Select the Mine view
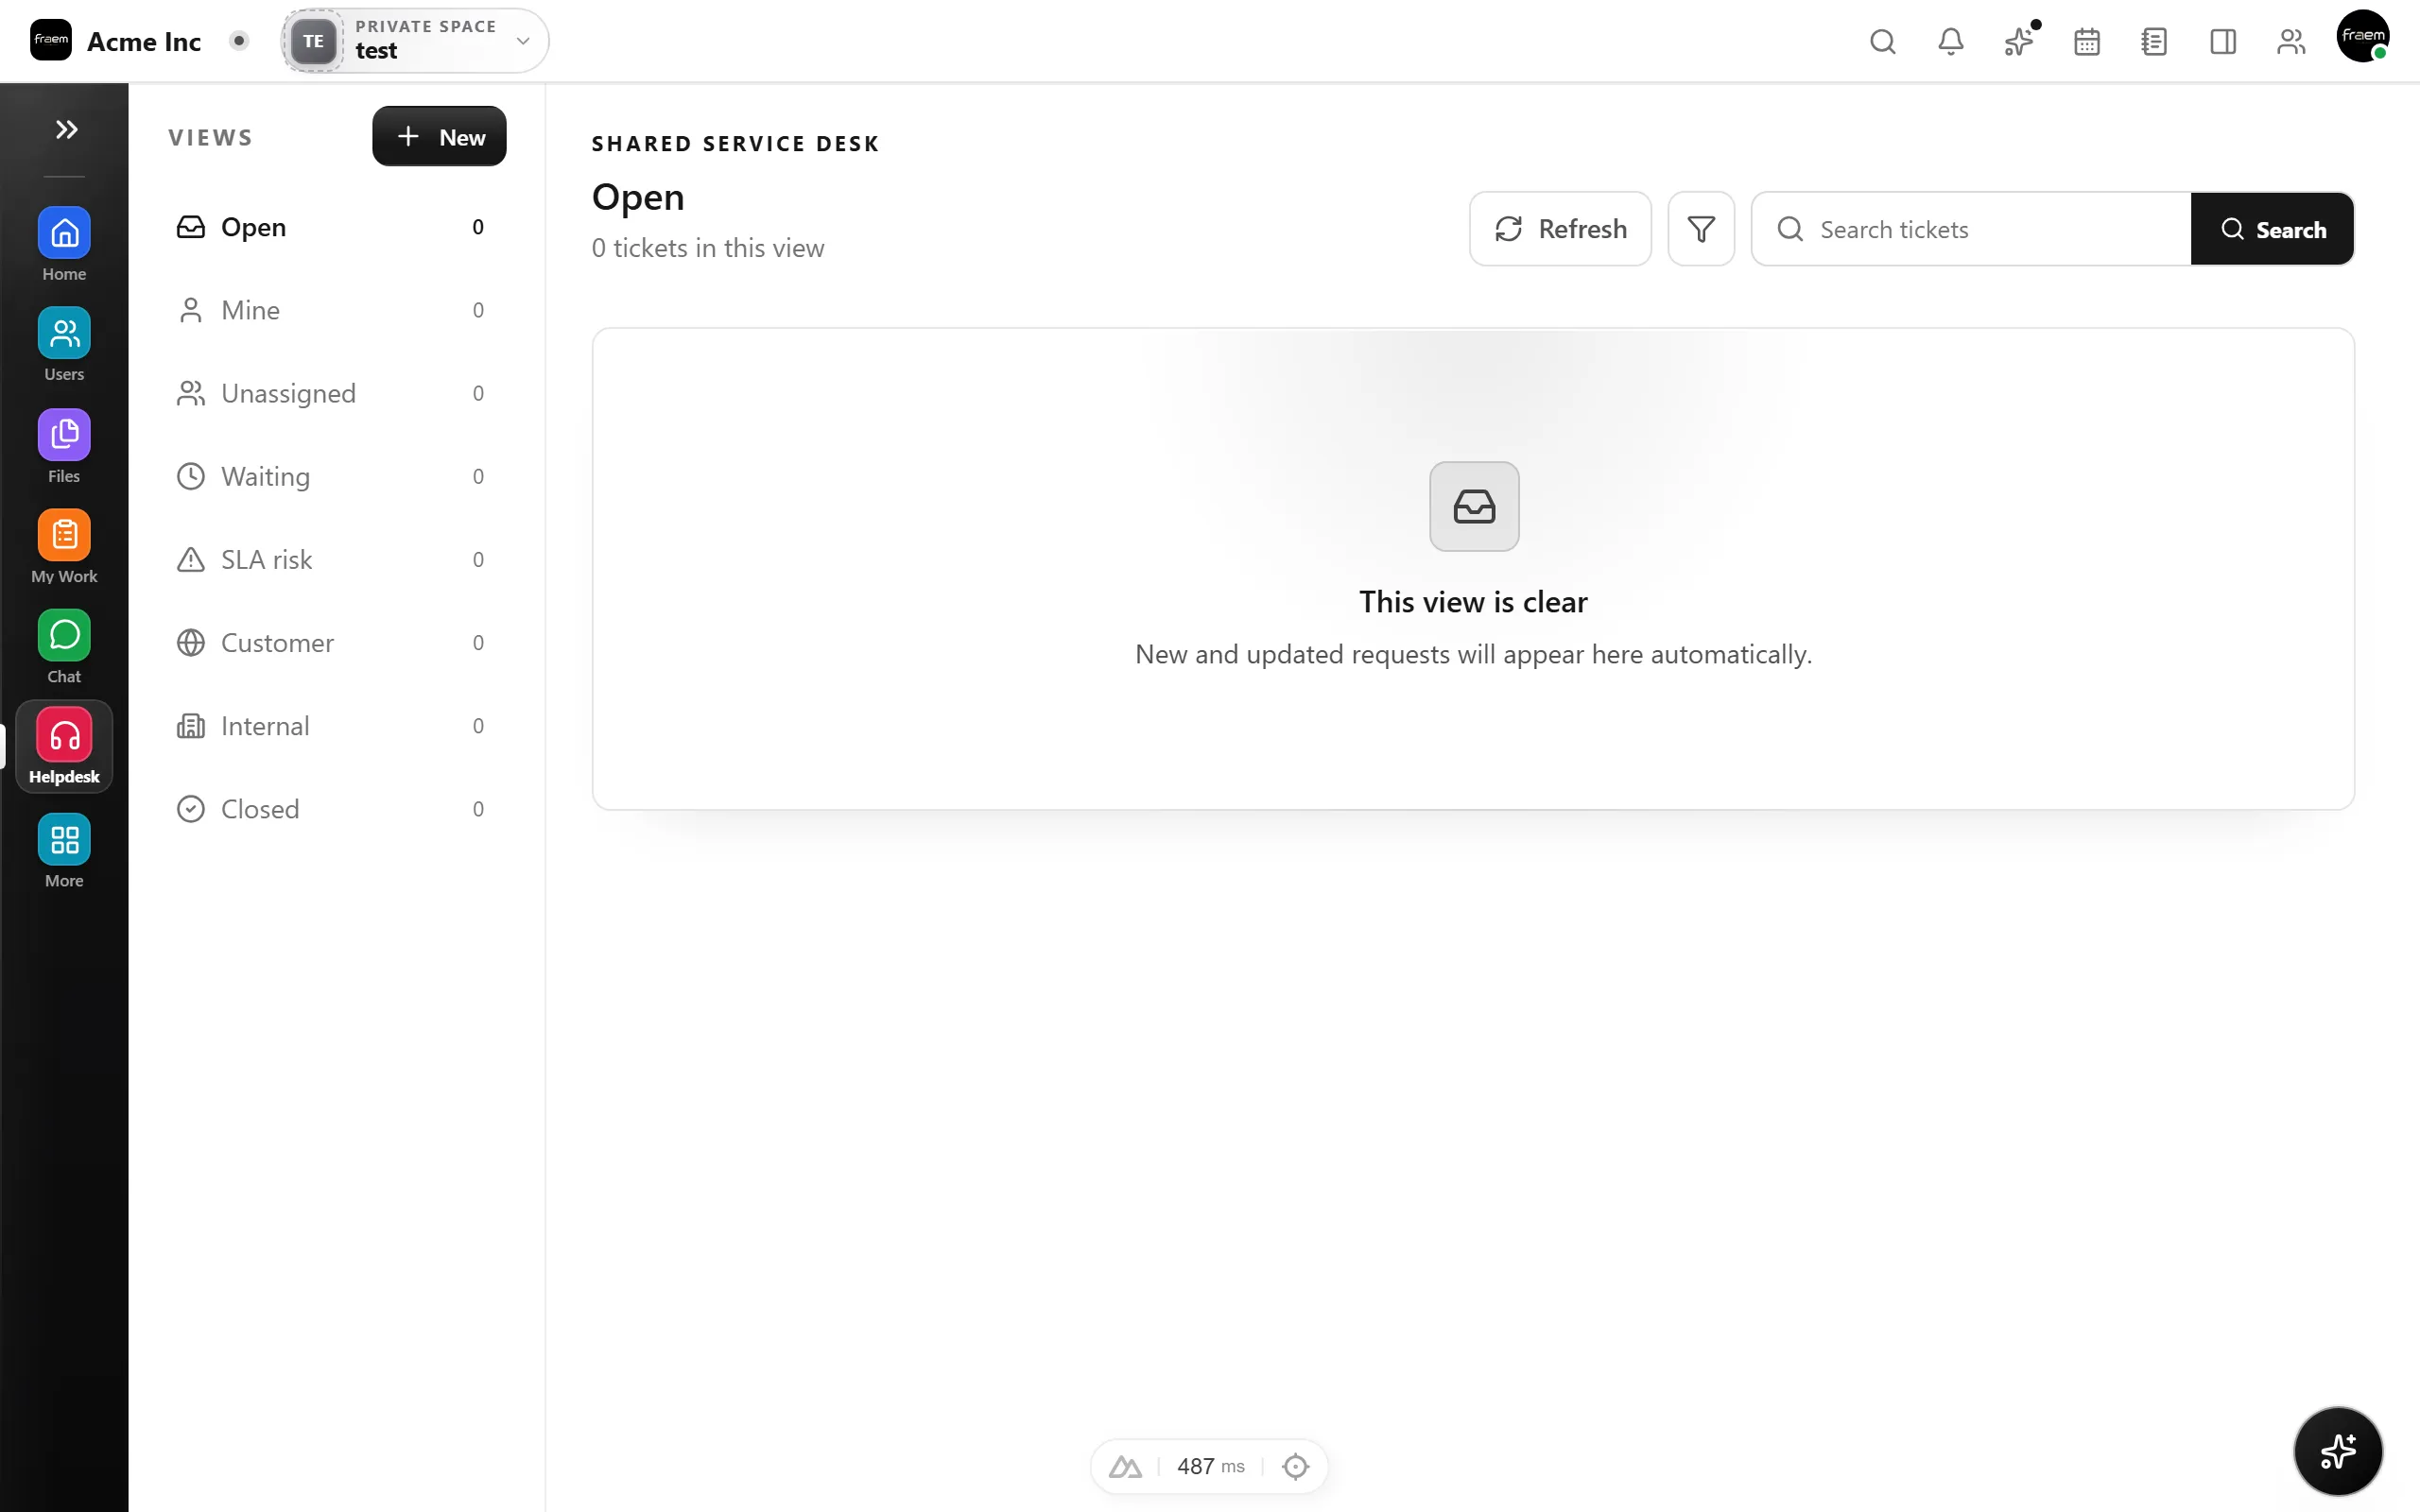Viewport: 2420px width, 1512px height. coord(331,310)
